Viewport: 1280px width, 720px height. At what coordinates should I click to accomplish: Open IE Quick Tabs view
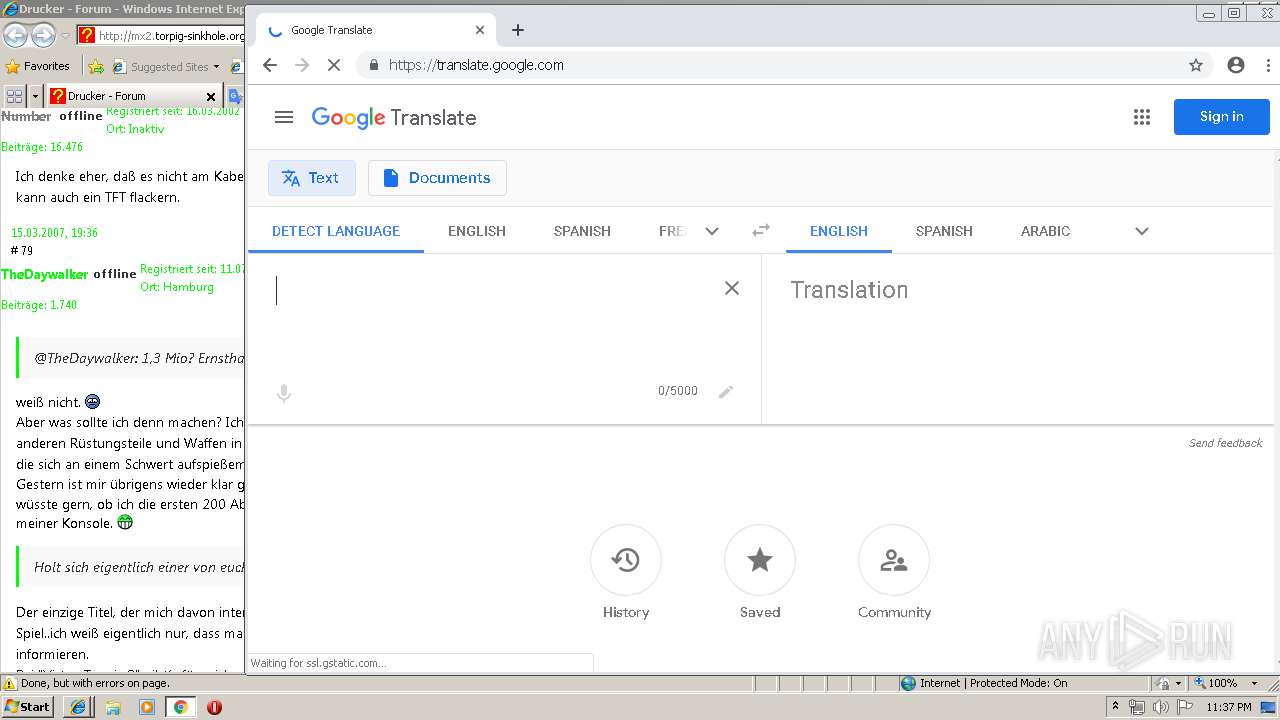pyautogui.click(x=14, y=96)
